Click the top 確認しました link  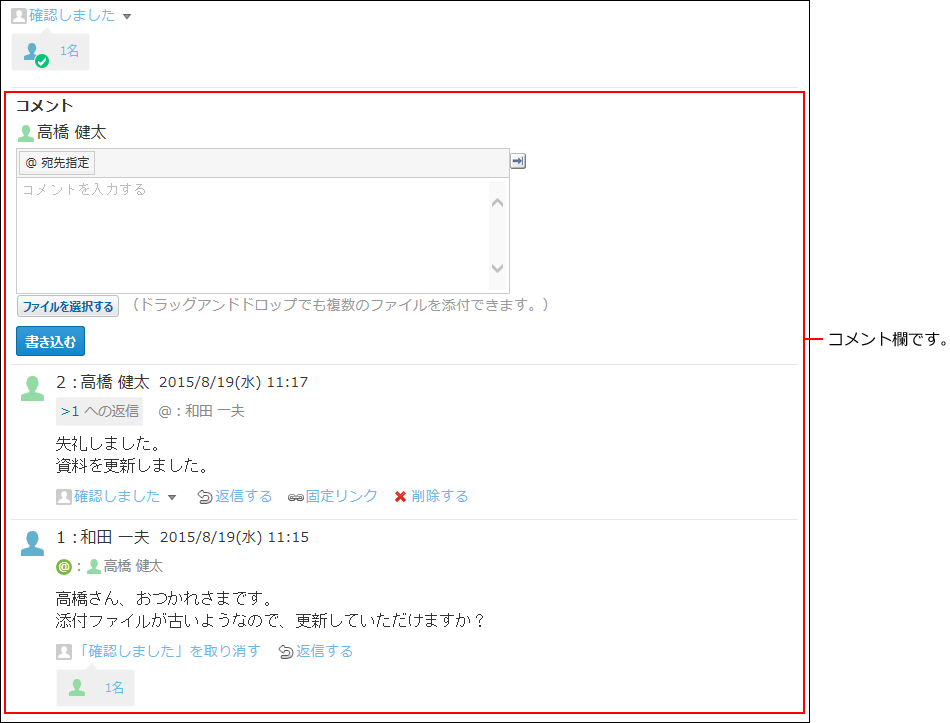[x=72, y=15]
